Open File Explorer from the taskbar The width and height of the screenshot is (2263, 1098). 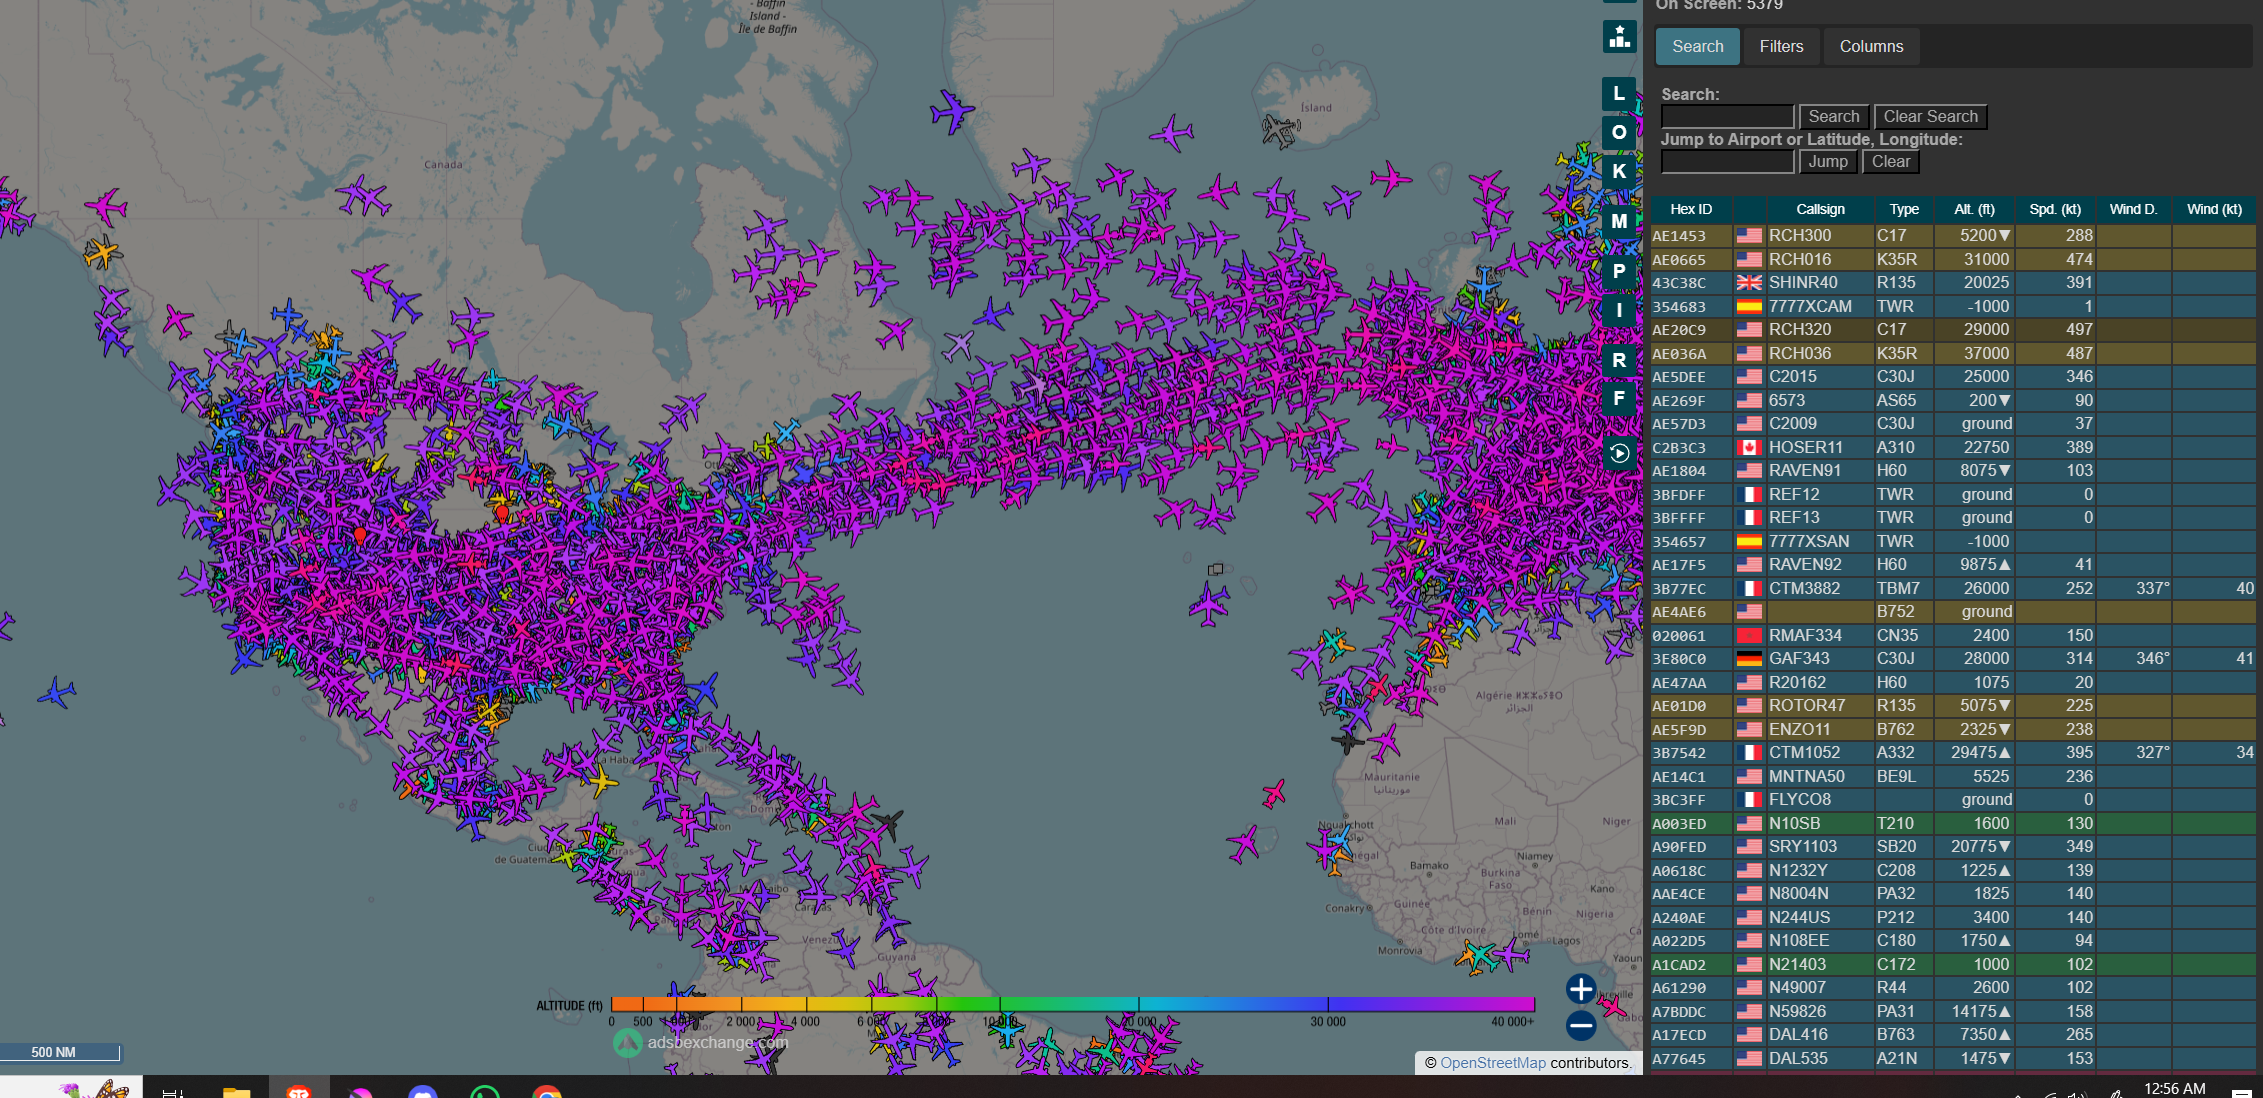[x=236, y=1092]
